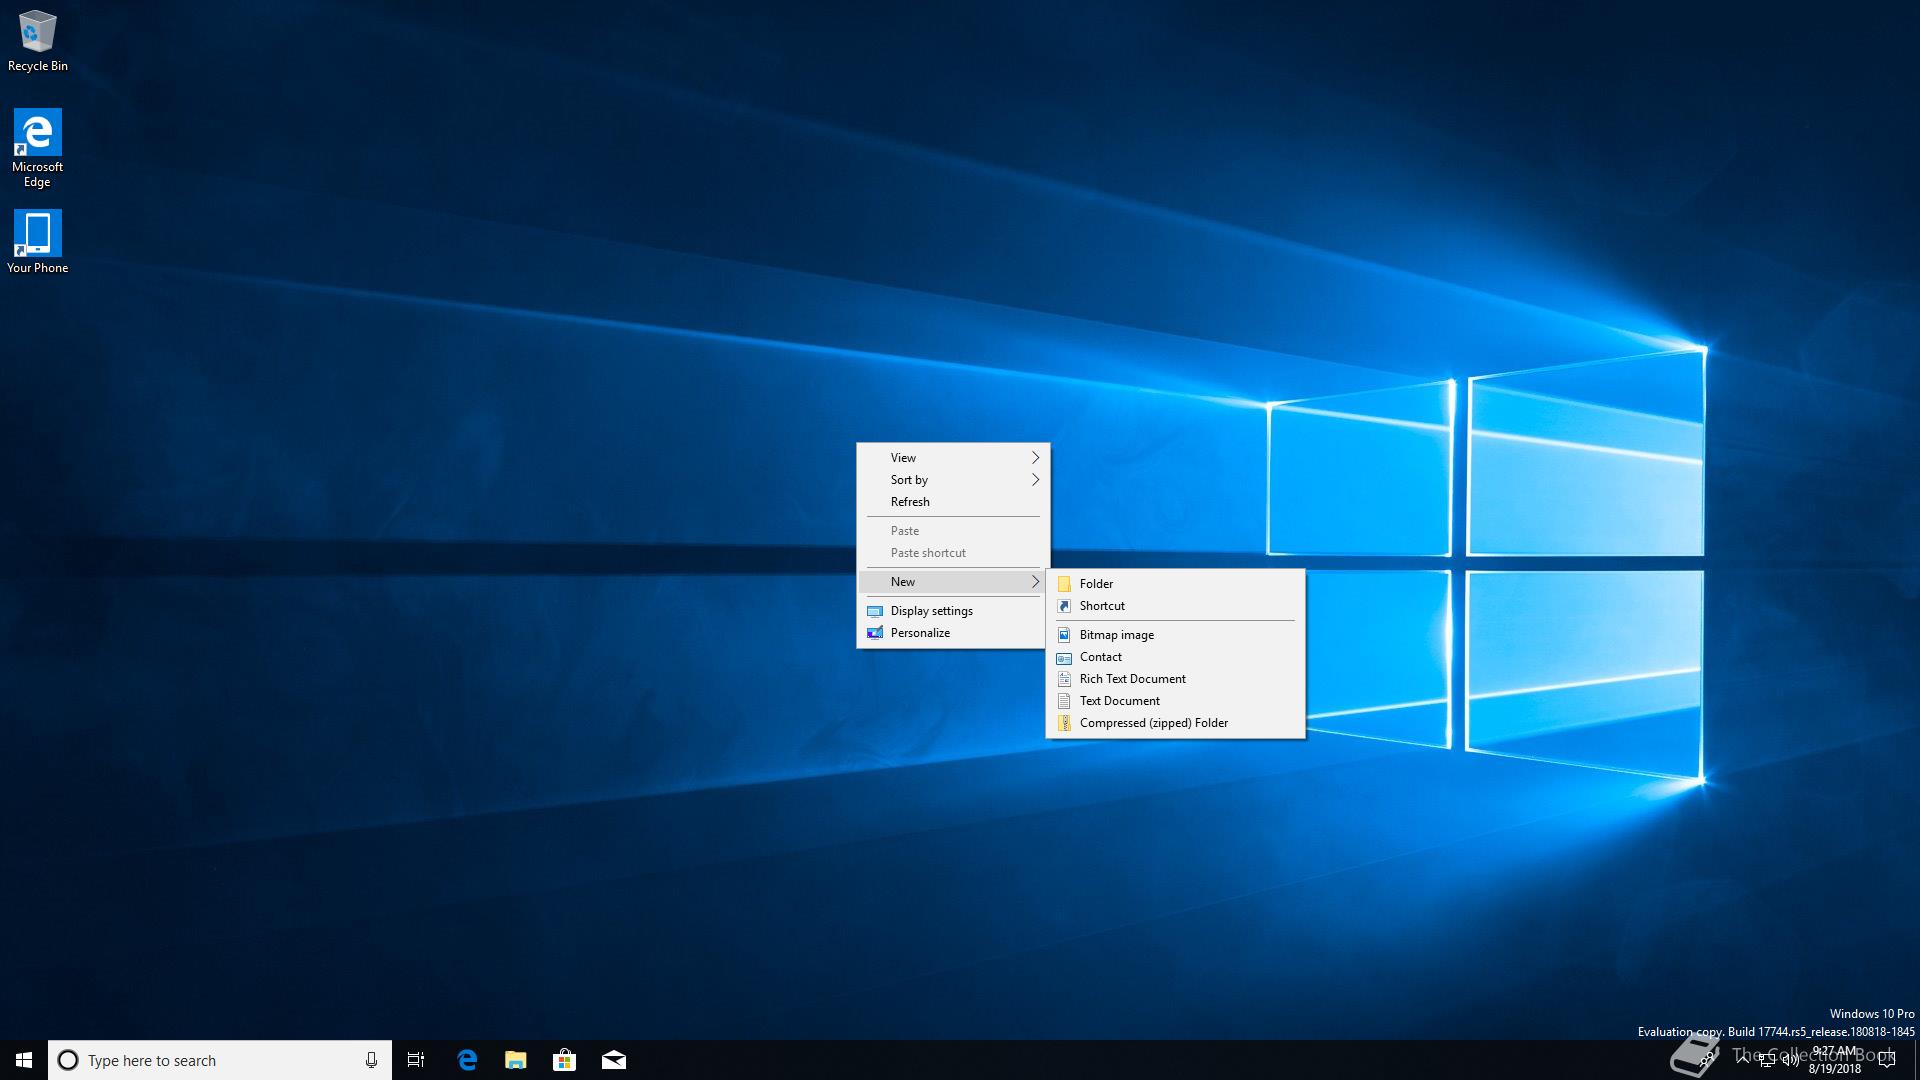Open Personalize from context menu
The width and height of the screenshot is (1920, 1080).
point(953,633)
